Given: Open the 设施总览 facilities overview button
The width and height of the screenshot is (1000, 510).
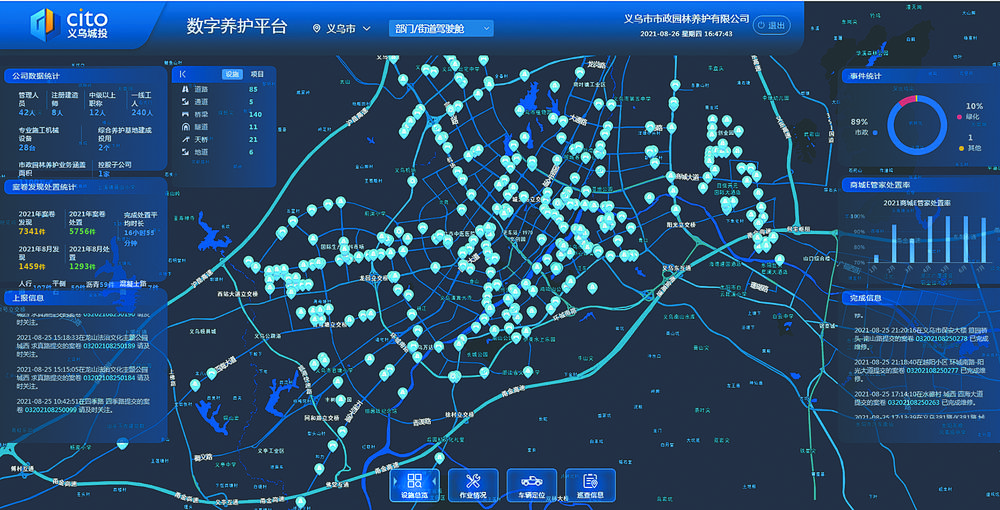Looking at the screenshot, I should [414, 484].
